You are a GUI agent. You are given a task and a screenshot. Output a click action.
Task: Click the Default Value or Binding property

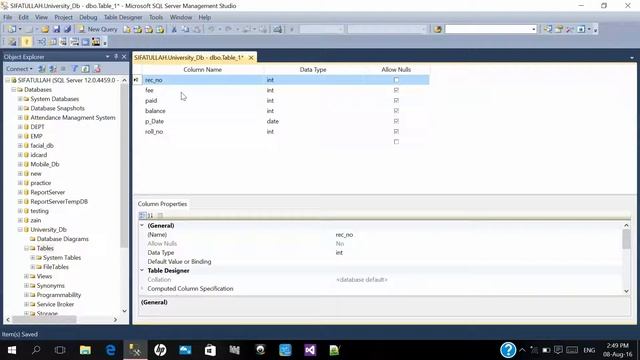point(179,262)
